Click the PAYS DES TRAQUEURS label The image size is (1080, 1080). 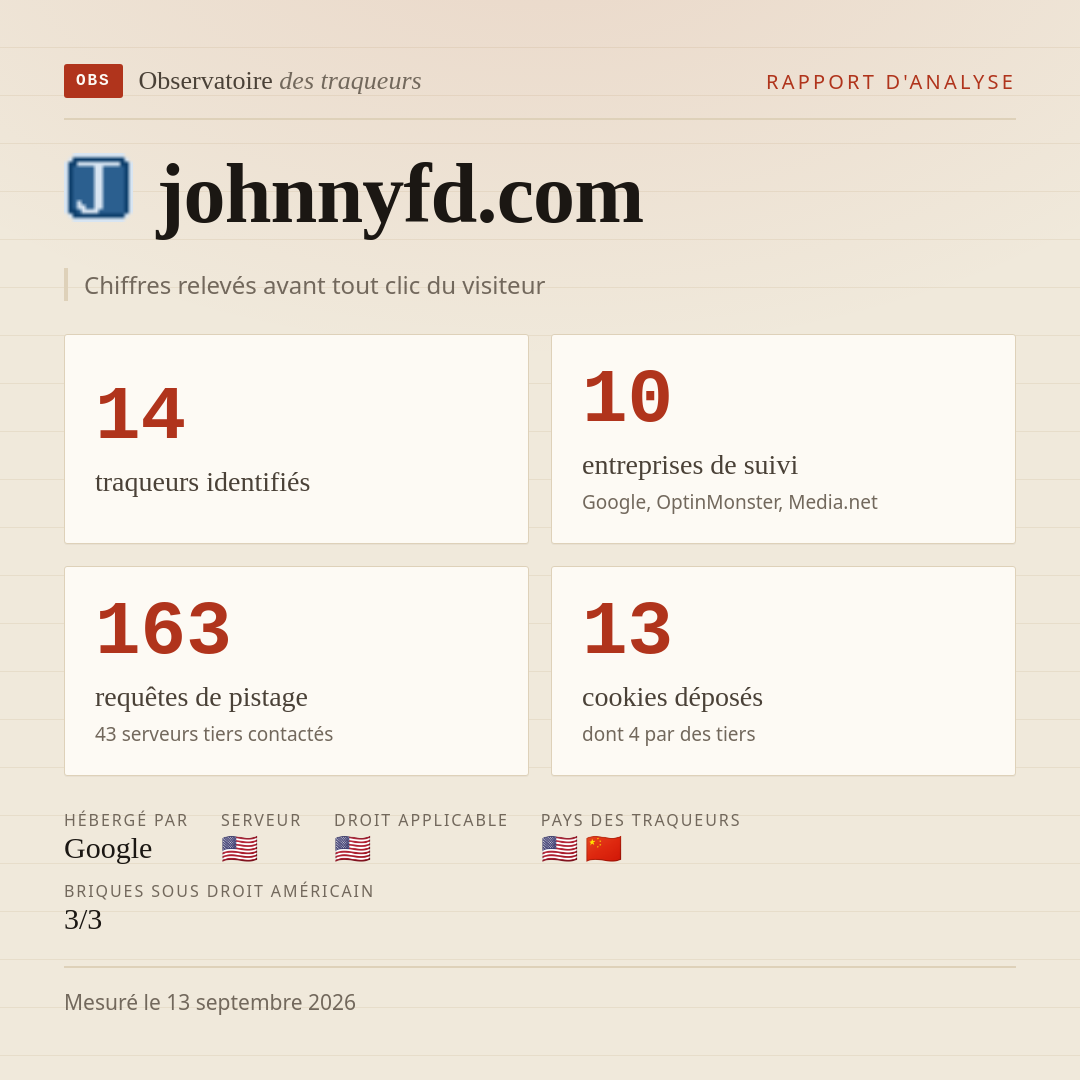(x=641, y=820)
